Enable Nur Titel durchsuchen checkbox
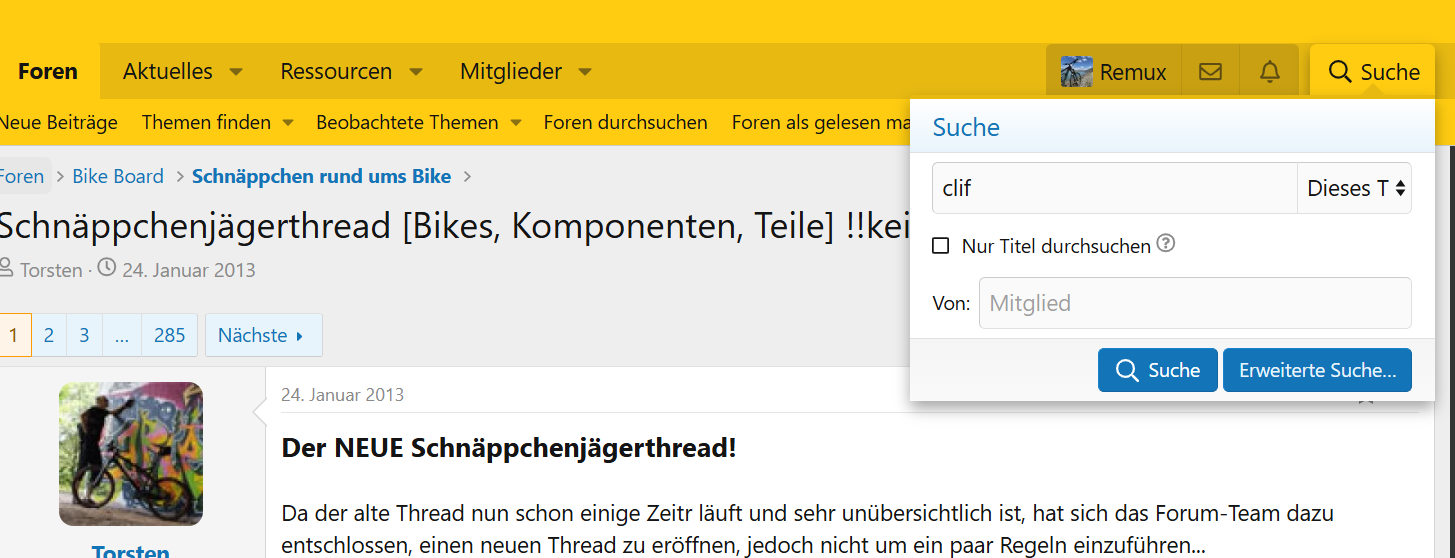 [940, 246]
